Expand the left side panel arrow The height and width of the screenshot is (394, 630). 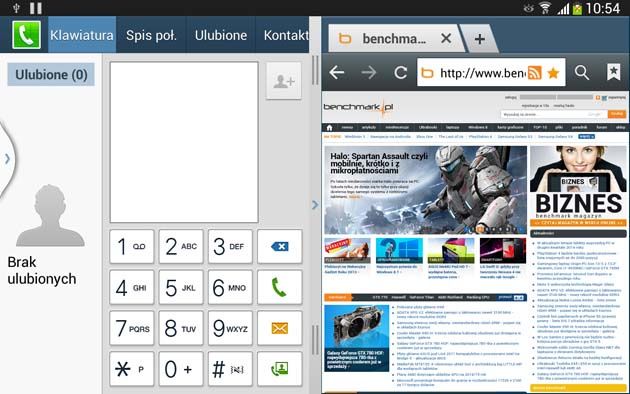(x=7, y=159)
